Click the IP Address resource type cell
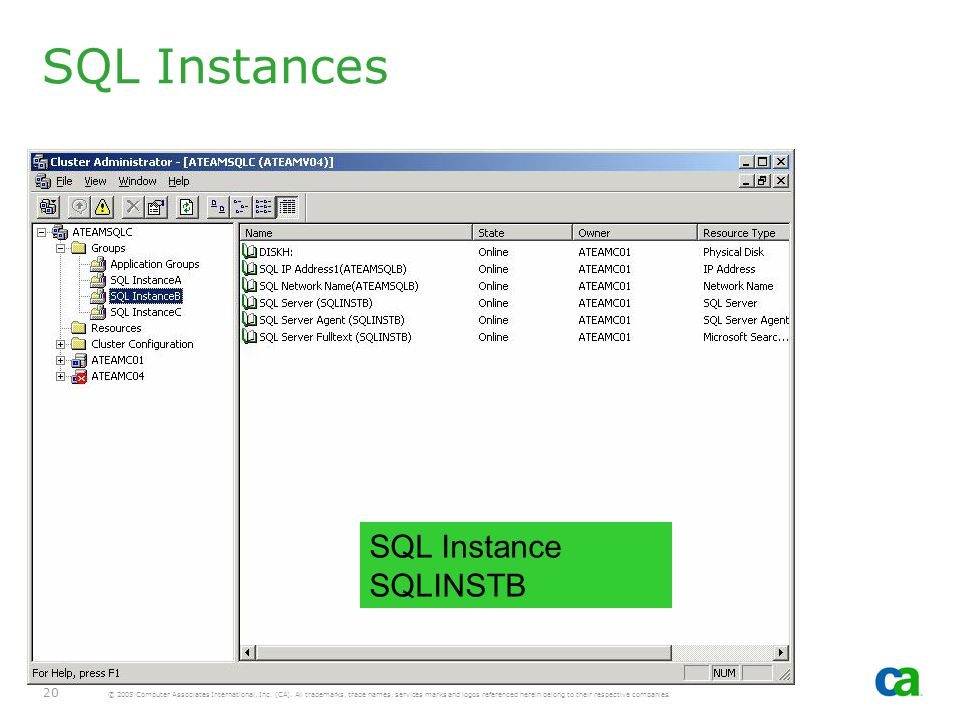Screen dimensions: 960x720 (729, 269)
